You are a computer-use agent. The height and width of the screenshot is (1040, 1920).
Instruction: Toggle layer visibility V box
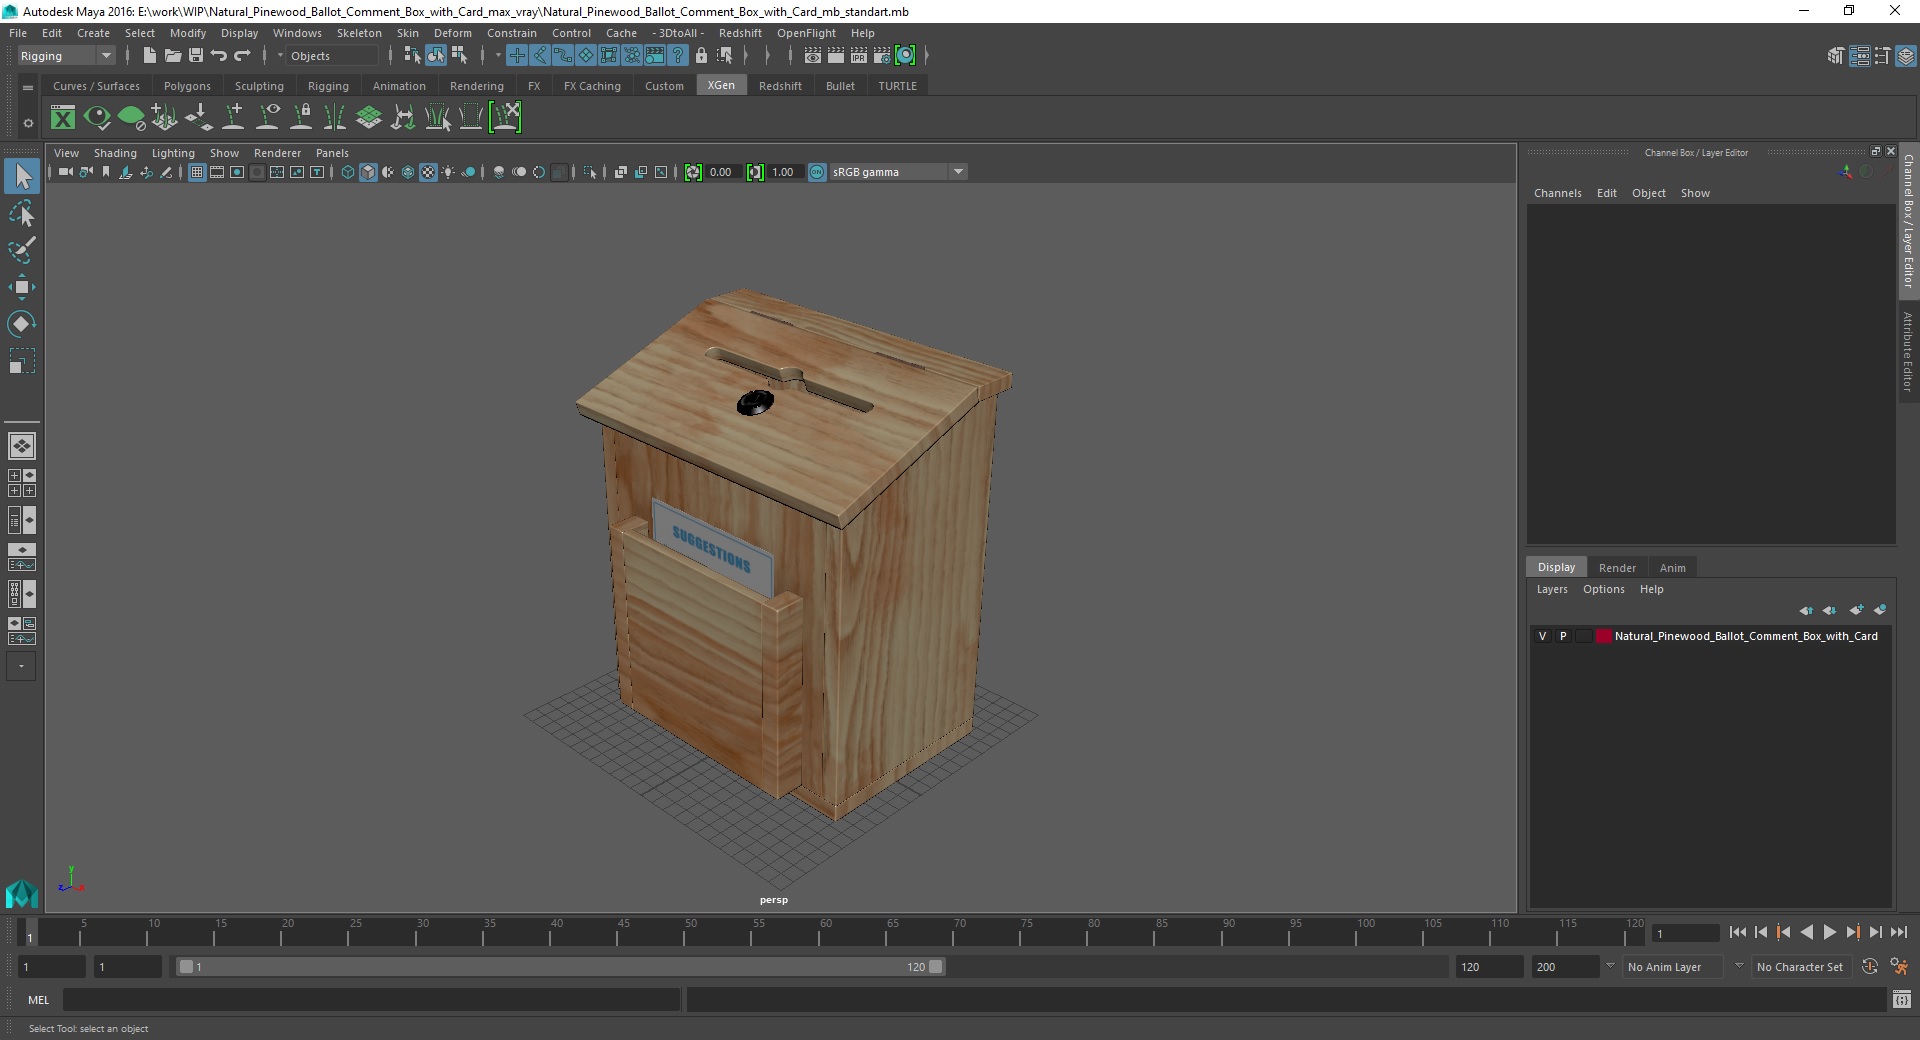point(1542,636)
